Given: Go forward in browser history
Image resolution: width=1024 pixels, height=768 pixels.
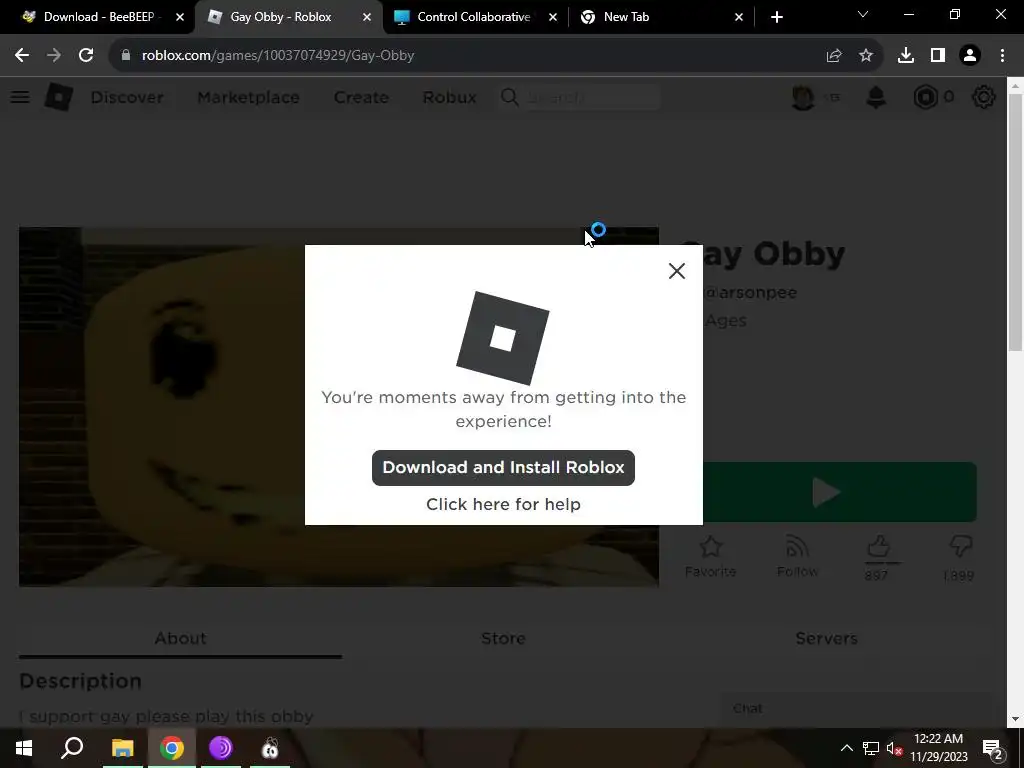Looking at the screenshot, I should pos(54,56).
